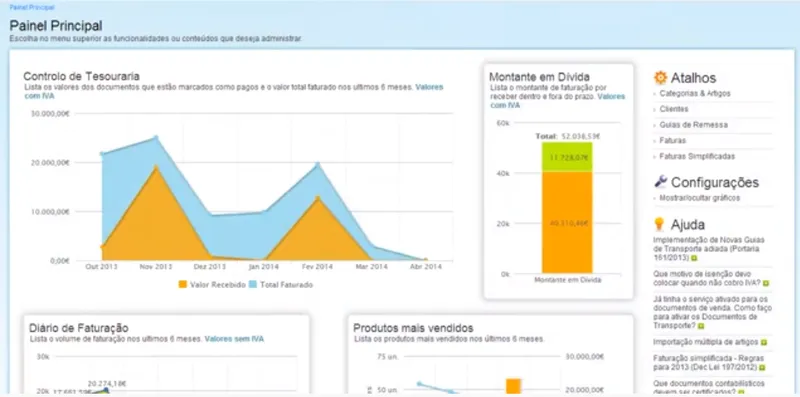
Task: Click the Ajuda lightbulb icon
Action: [659, 224]
